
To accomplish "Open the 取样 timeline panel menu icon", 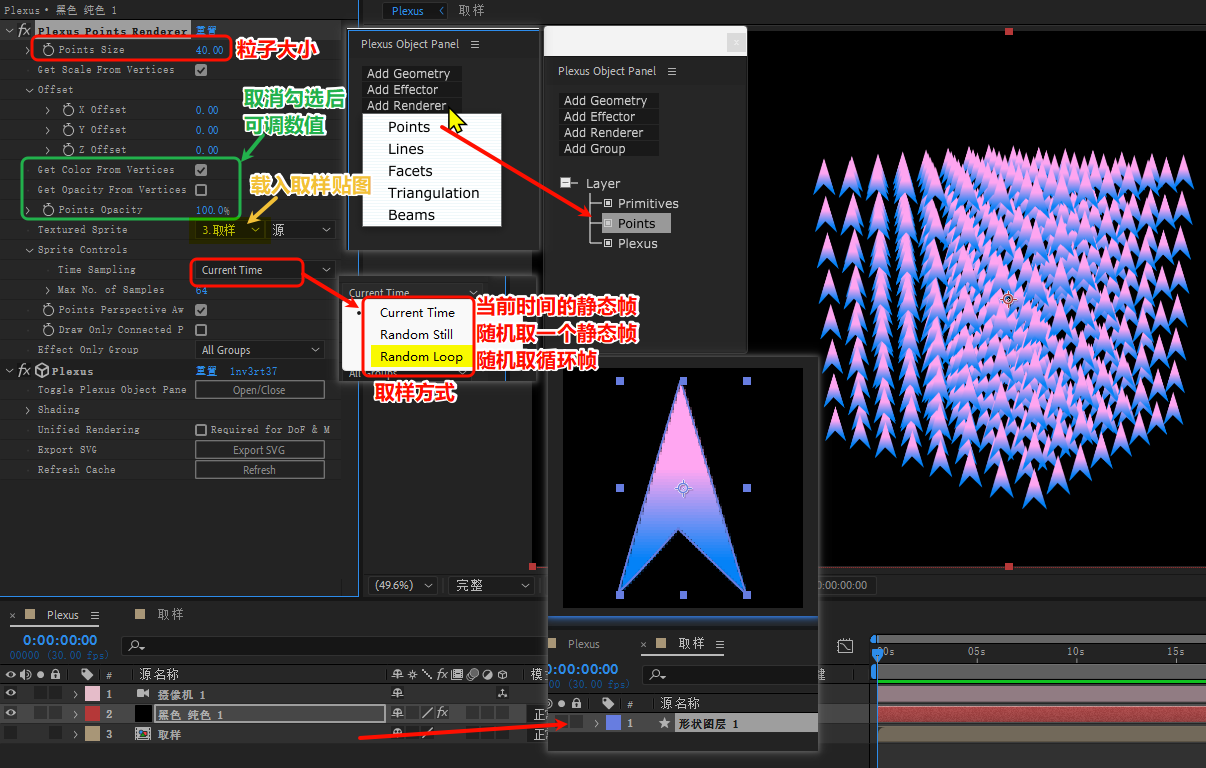I will (719, 644).
